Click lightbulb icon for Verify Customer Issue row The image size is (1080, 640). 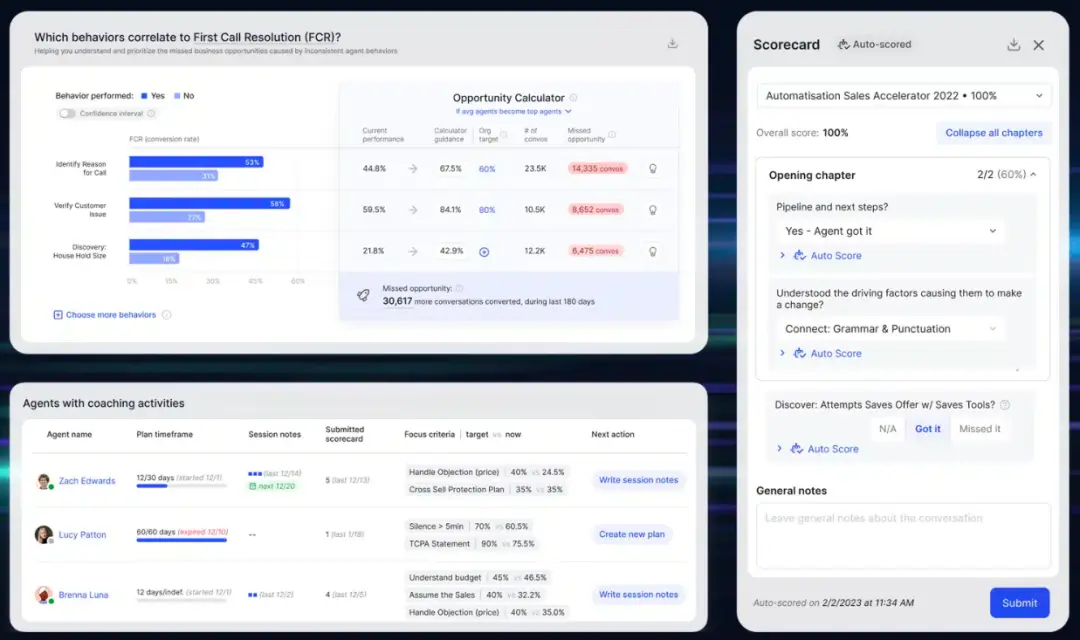tap(653, 210)
